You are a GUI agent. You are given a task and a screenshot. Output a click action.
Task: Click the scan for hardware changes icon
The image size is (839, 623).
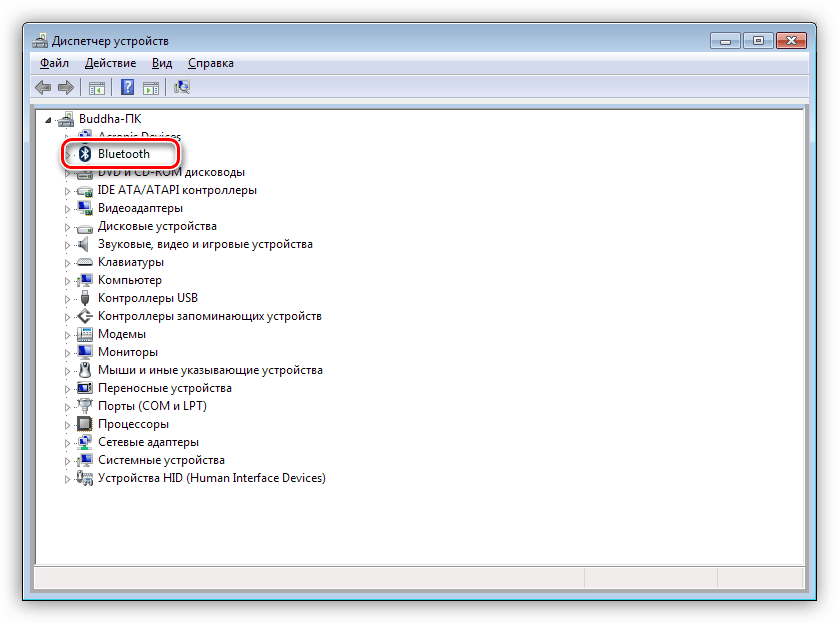pos(182,87)
